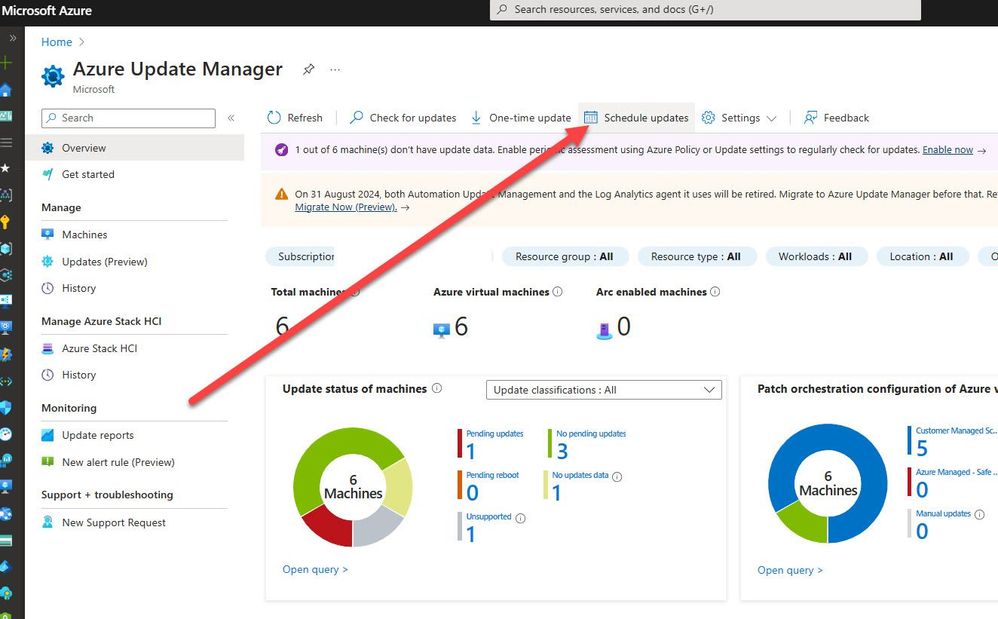The image size is (998, 619).
Task: Click the Azure Home icon in sidebar
Action: (x=6, y=90)
